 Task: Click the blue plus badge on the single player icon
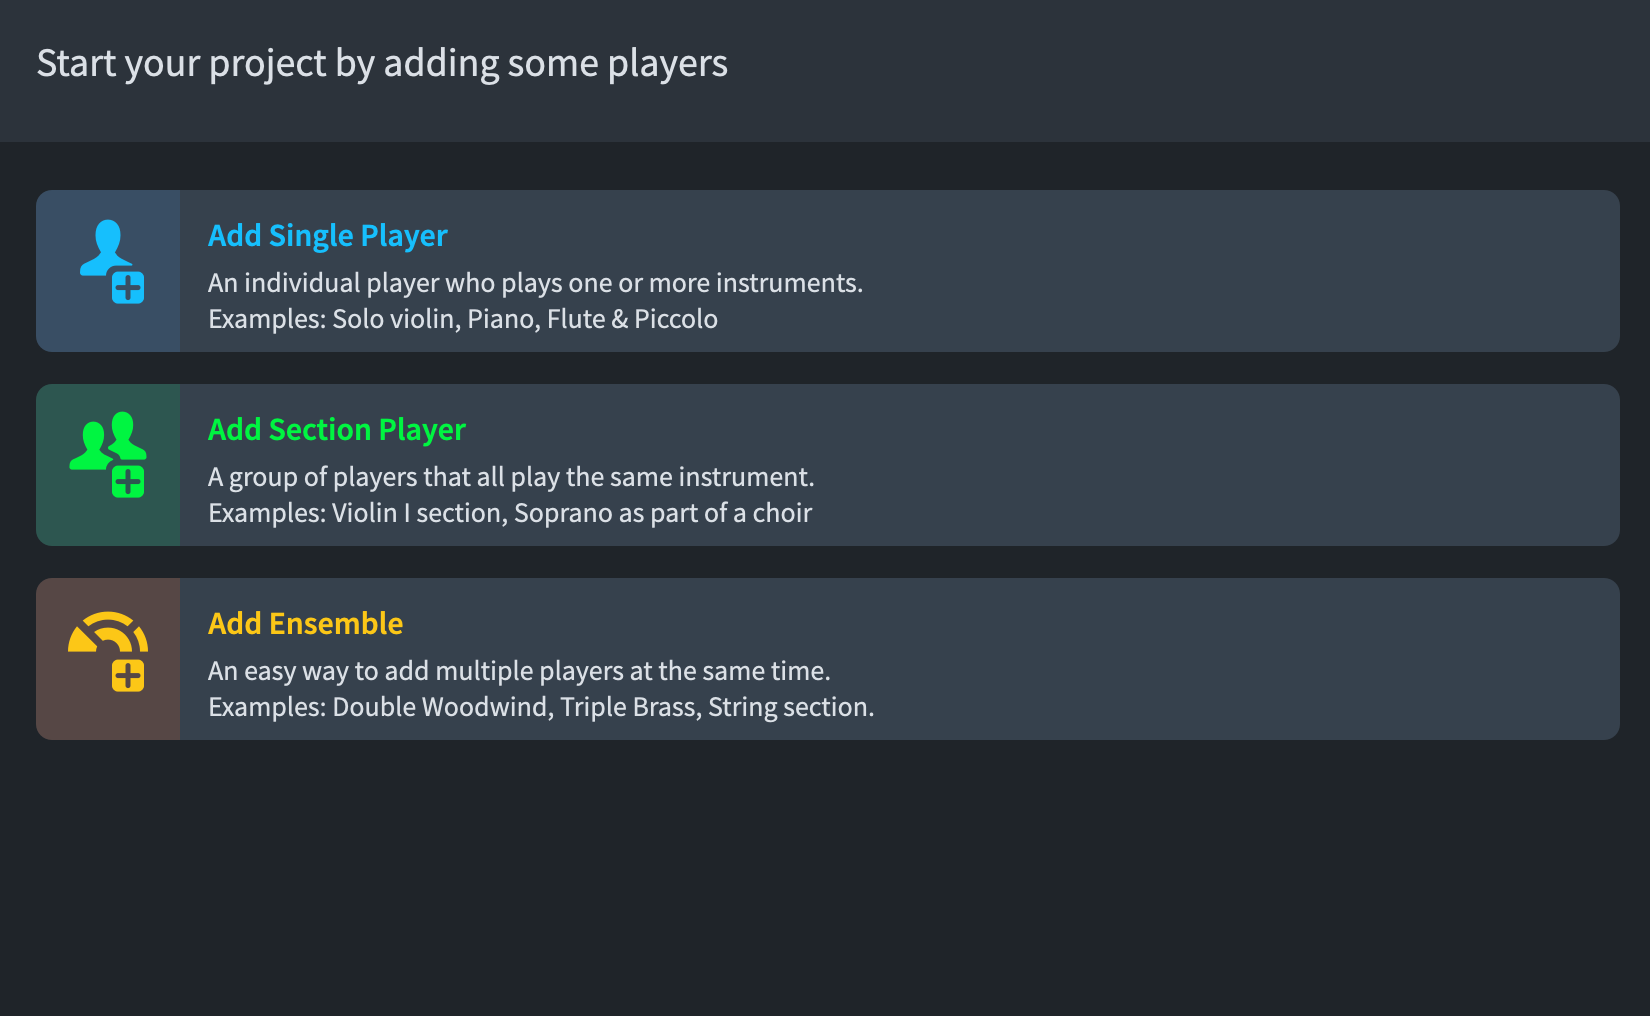click(x=128, y=288)
